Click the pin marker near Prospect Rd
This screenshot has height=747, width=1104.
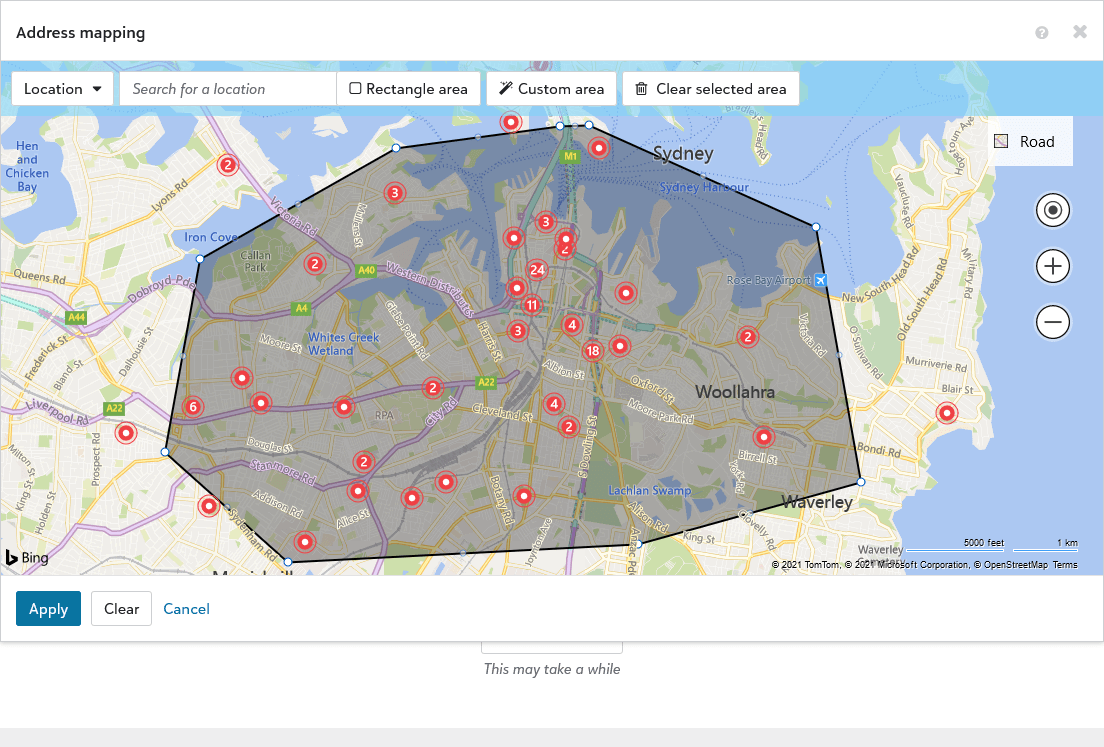point(126,433)
